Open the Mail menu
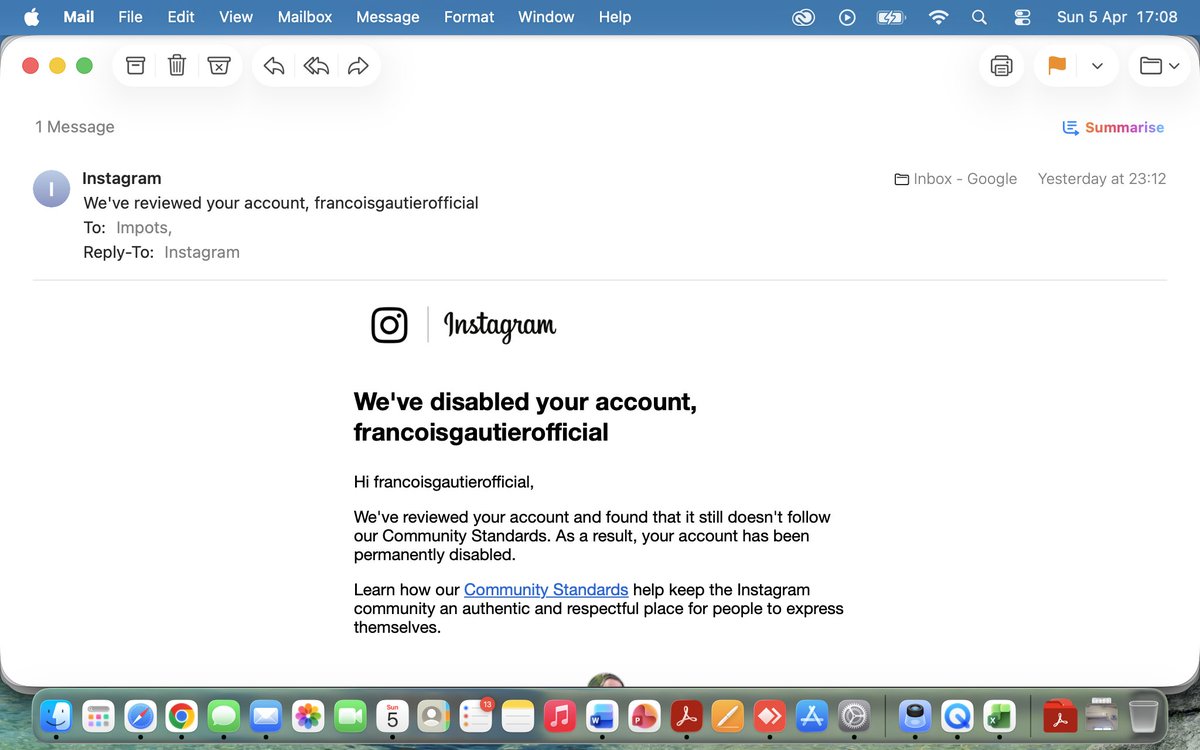This screenshot has width=1200, height=750. [x=79, y=17]
